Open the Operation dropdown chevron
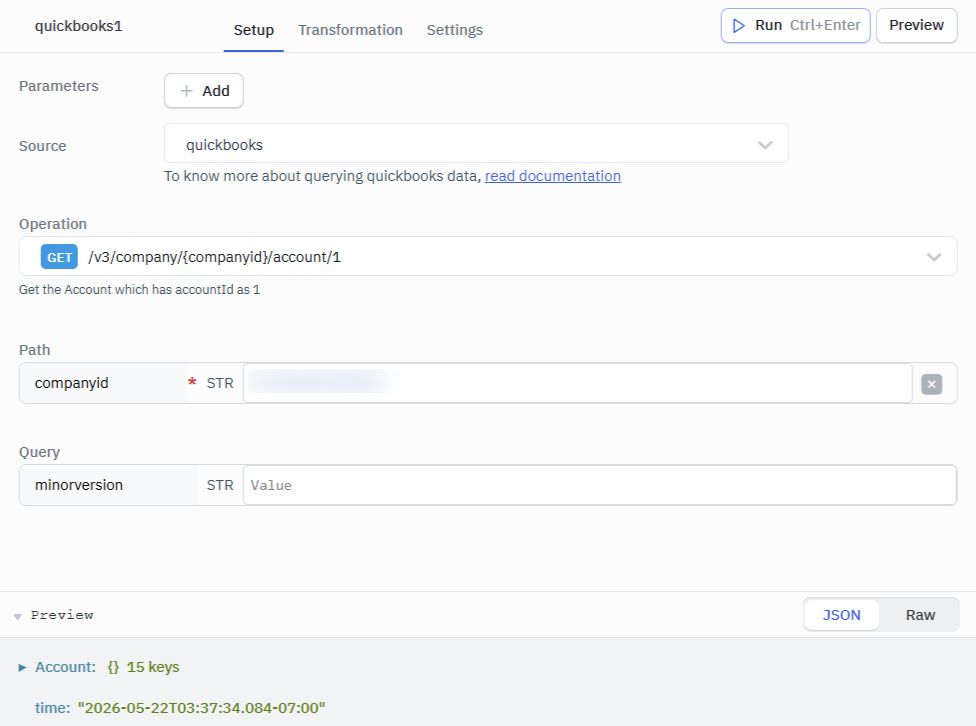 (934, 257)
